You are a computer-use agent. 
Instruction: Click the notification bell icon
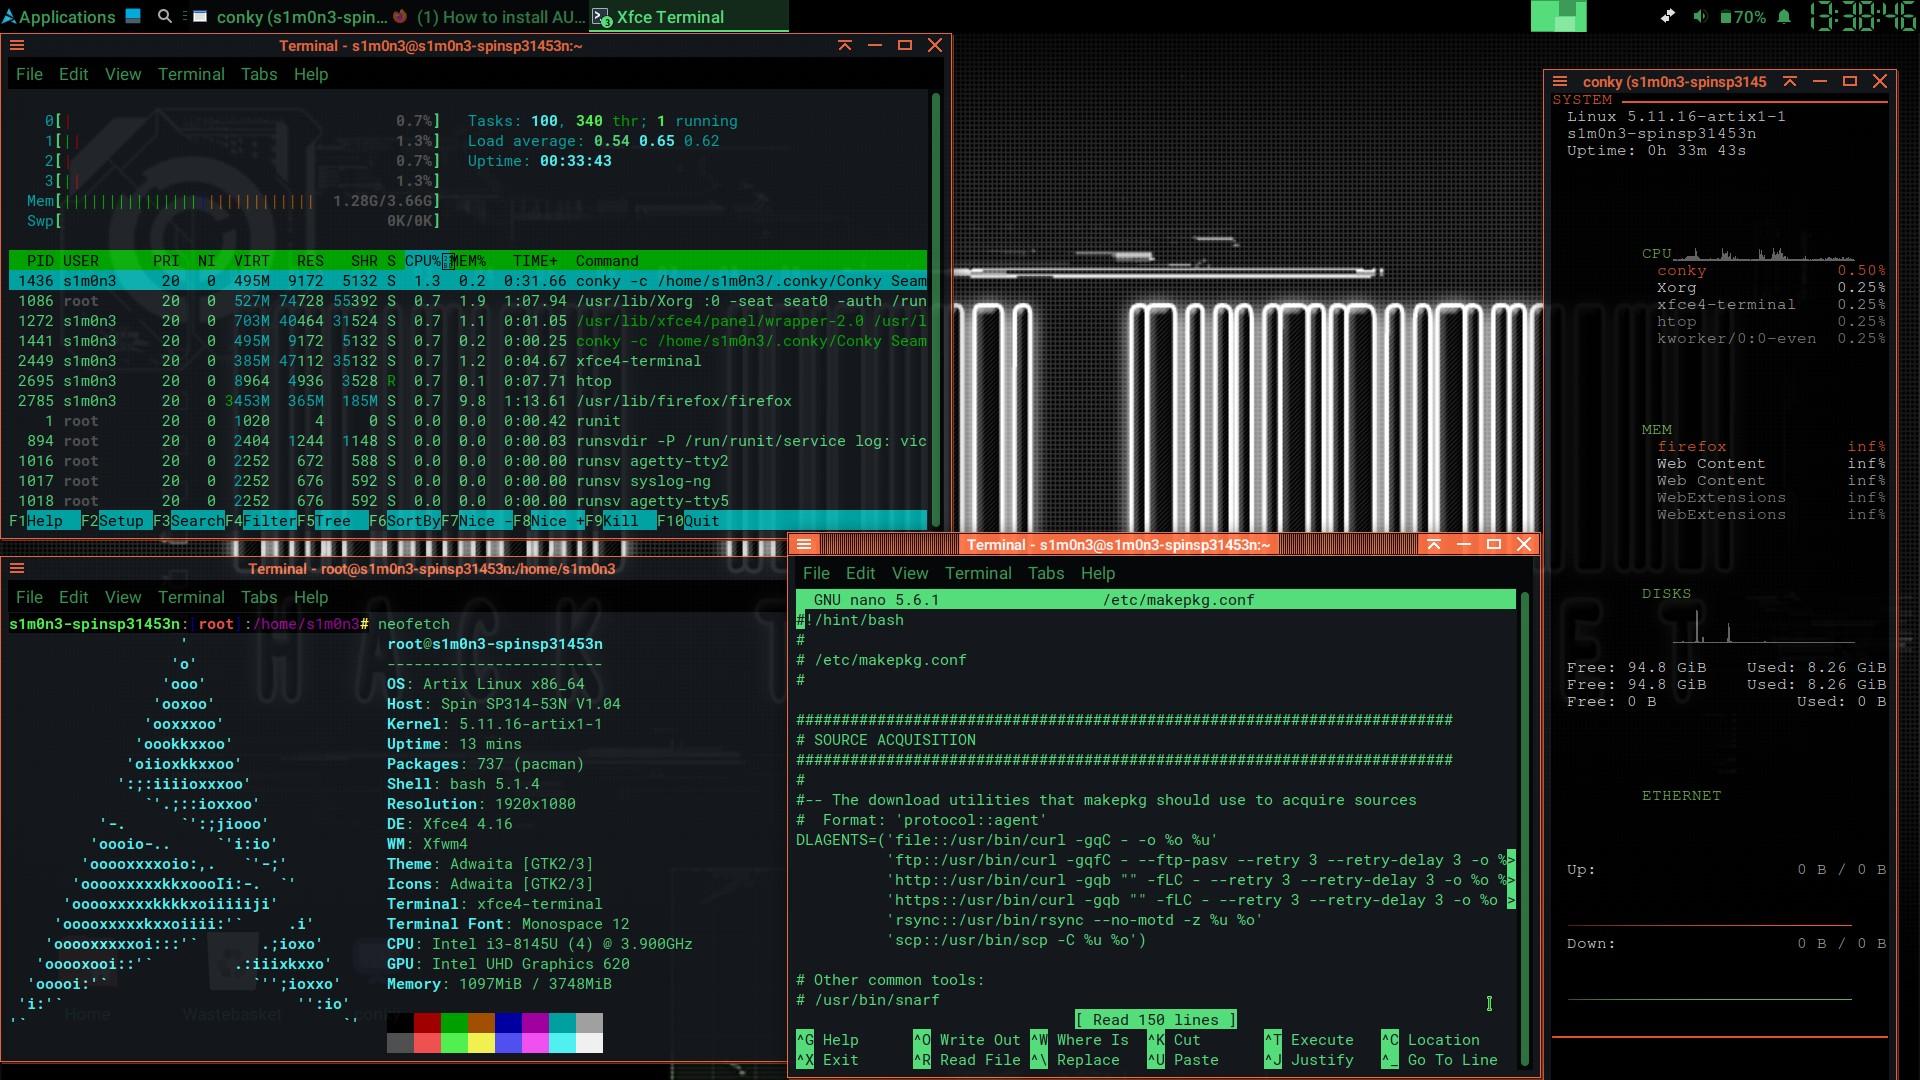click(x=1784, y=17)
